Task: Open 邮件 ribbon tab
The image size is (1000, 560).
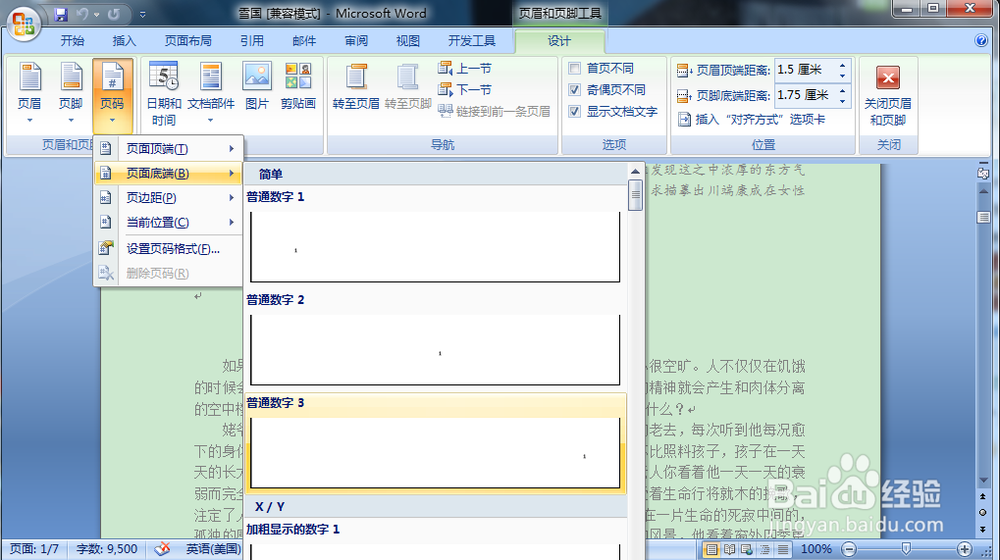Action: click(x=304, y=41)
